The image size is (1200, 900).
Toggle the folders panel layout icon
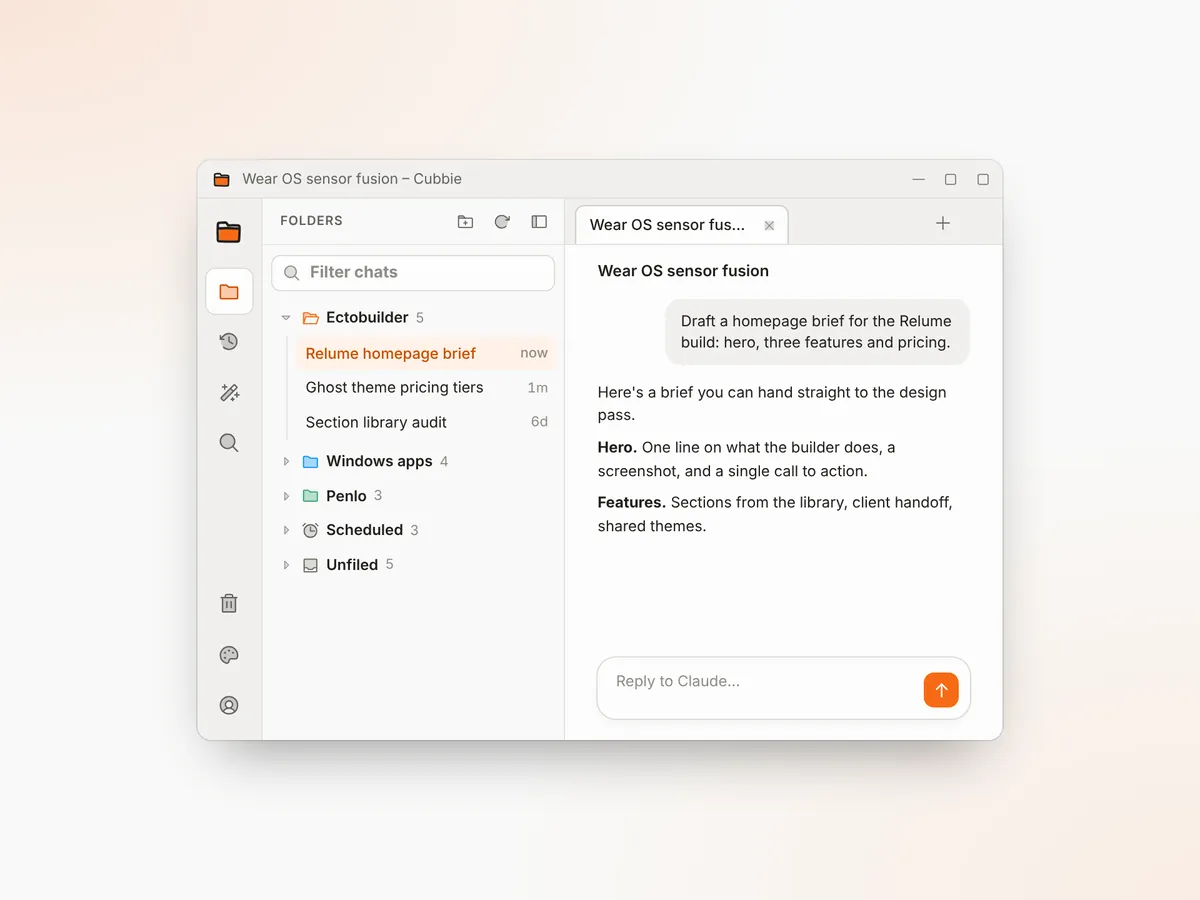(539, 222)
